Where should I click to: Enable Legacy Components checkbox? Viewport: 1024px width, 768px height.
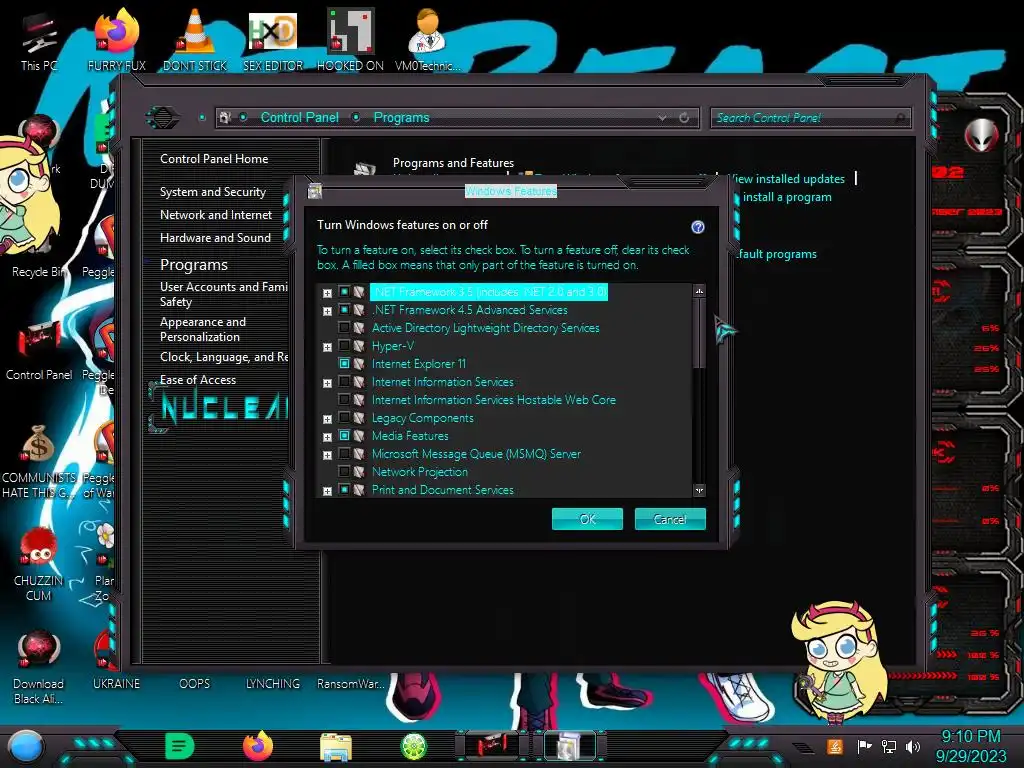tap(344, 417)
